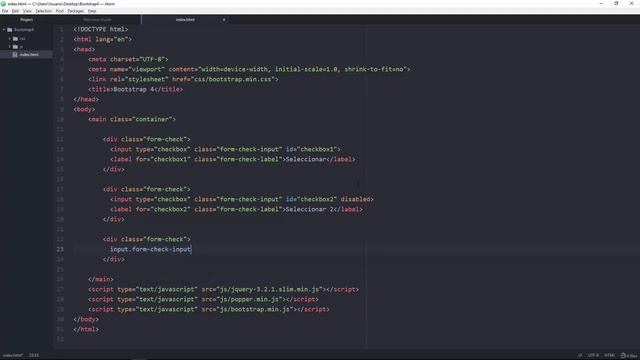Screen dimensions: 640x360
Task: Click line number 12 in the gutter
Action: coord(60,139)
